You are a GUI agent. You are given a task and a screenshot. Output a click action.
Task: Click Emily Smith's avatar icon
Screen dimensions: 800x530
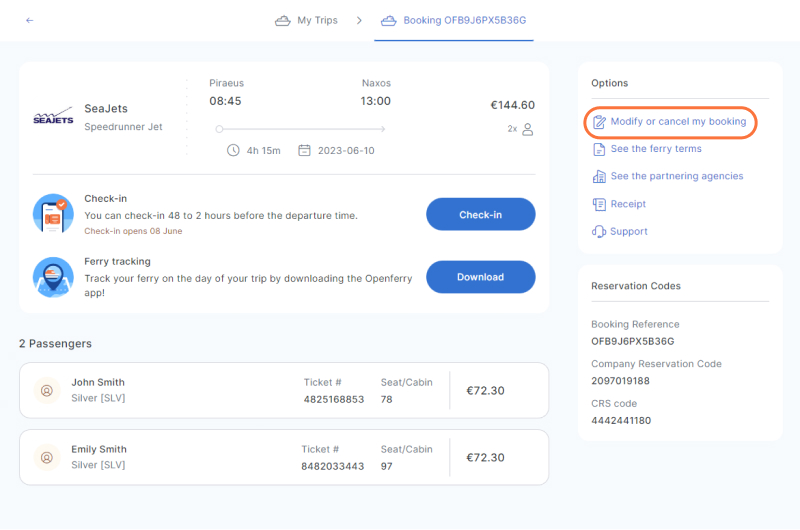(x=46, y=458)
